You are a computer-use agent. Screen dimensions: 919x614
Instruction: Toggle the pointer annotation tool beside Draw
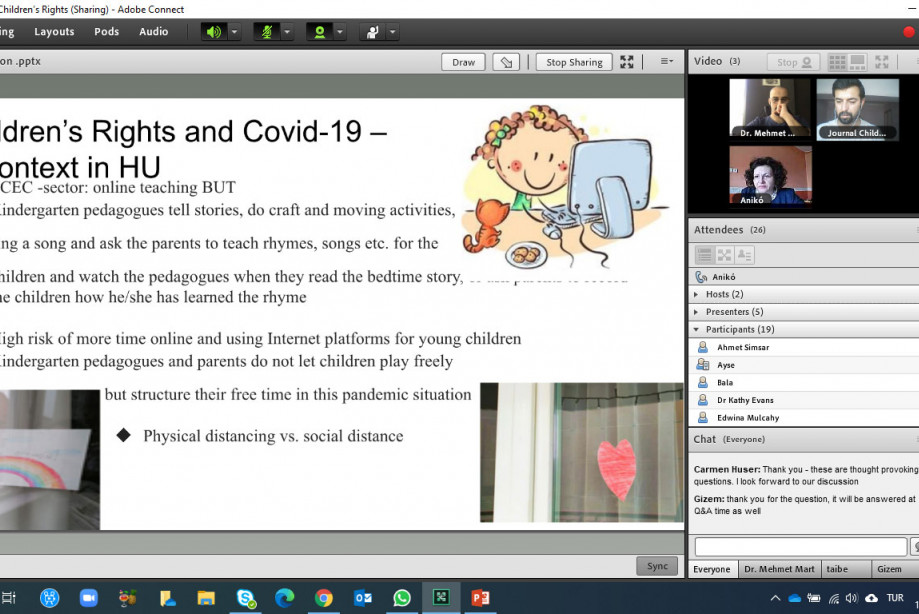(x=505, y=61)
